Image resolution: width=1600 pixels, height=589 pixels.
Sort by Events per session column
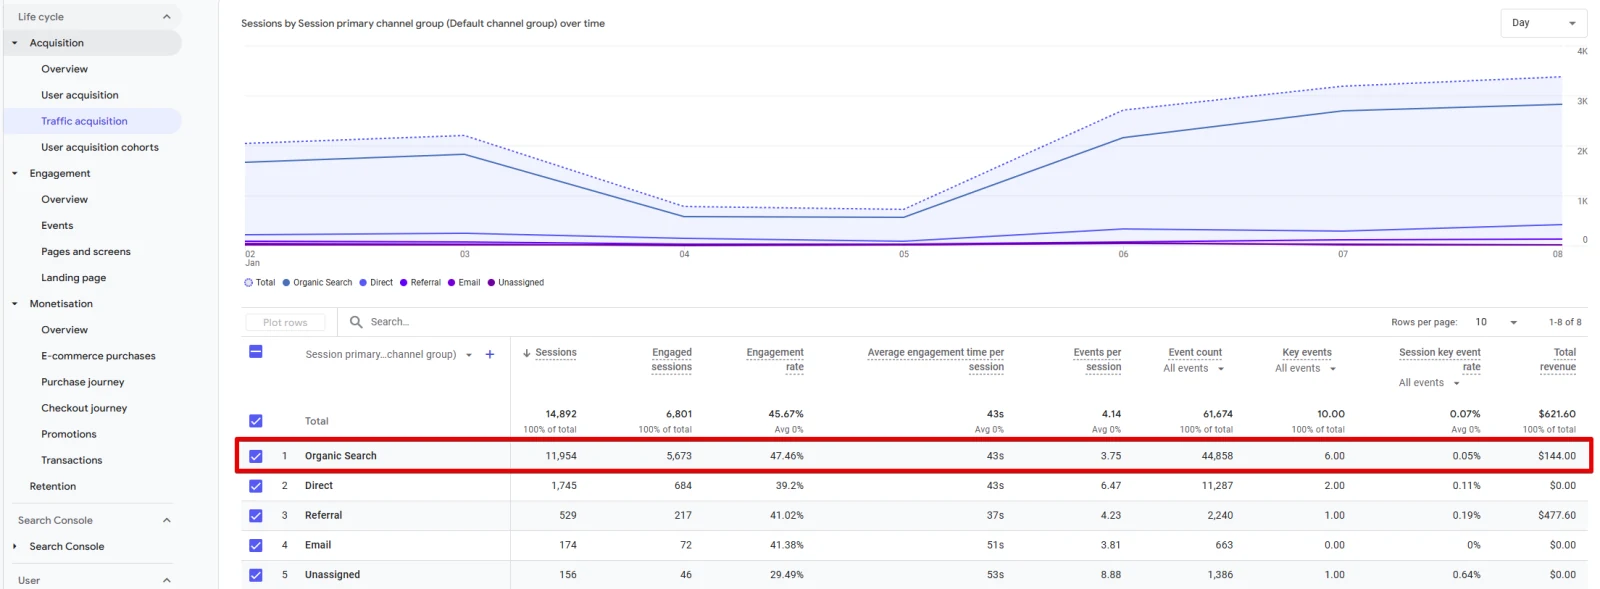pos(1097,360)
